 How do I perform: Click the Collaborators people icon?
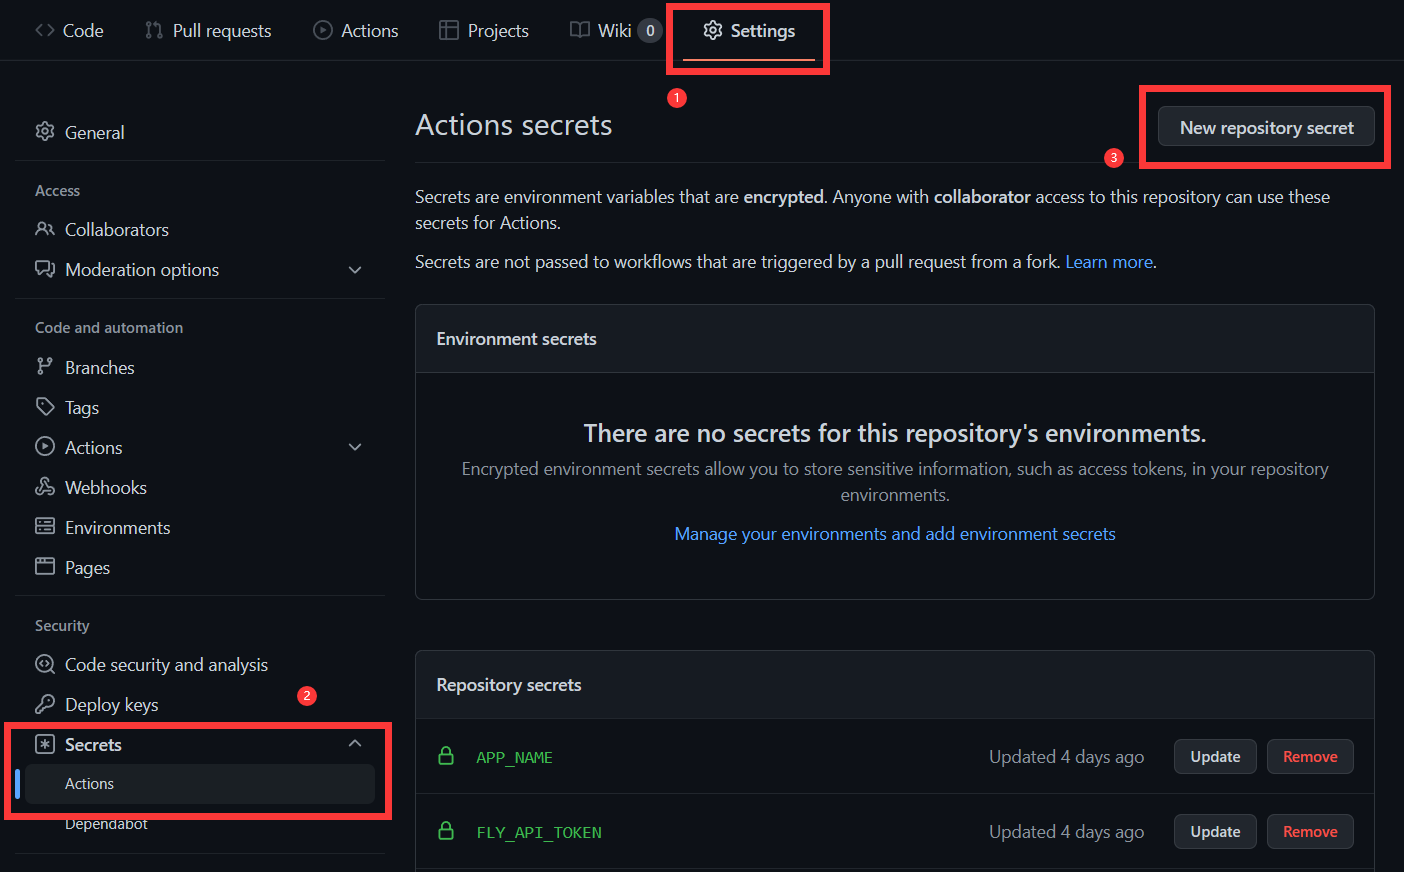[x=45, y=229]
